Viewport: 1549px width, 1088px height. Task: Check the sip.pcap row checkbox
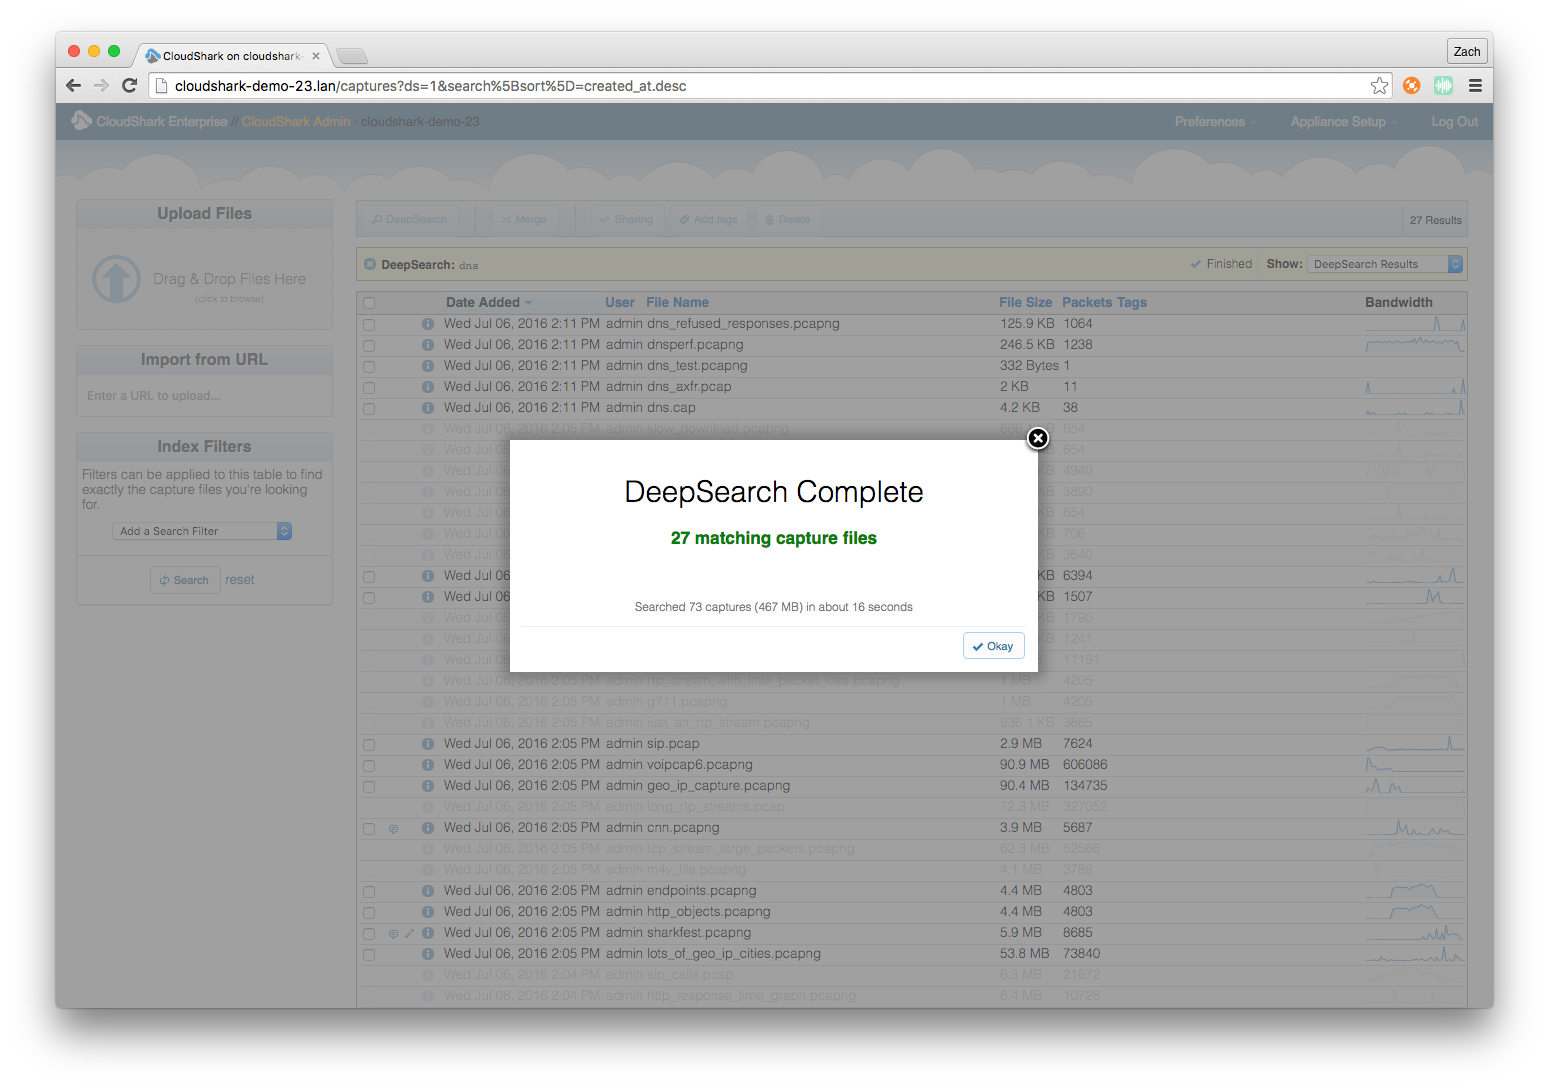(x=369, y=745)
